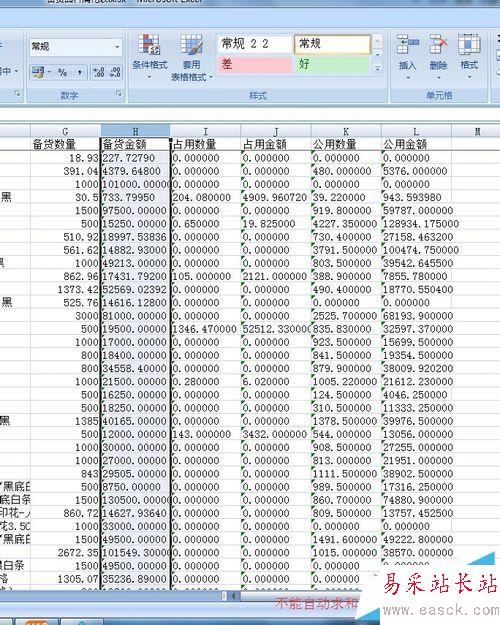Select column M header
This screenshot has width=500, height=625.
pyautogui.click(x=476, y=131)
